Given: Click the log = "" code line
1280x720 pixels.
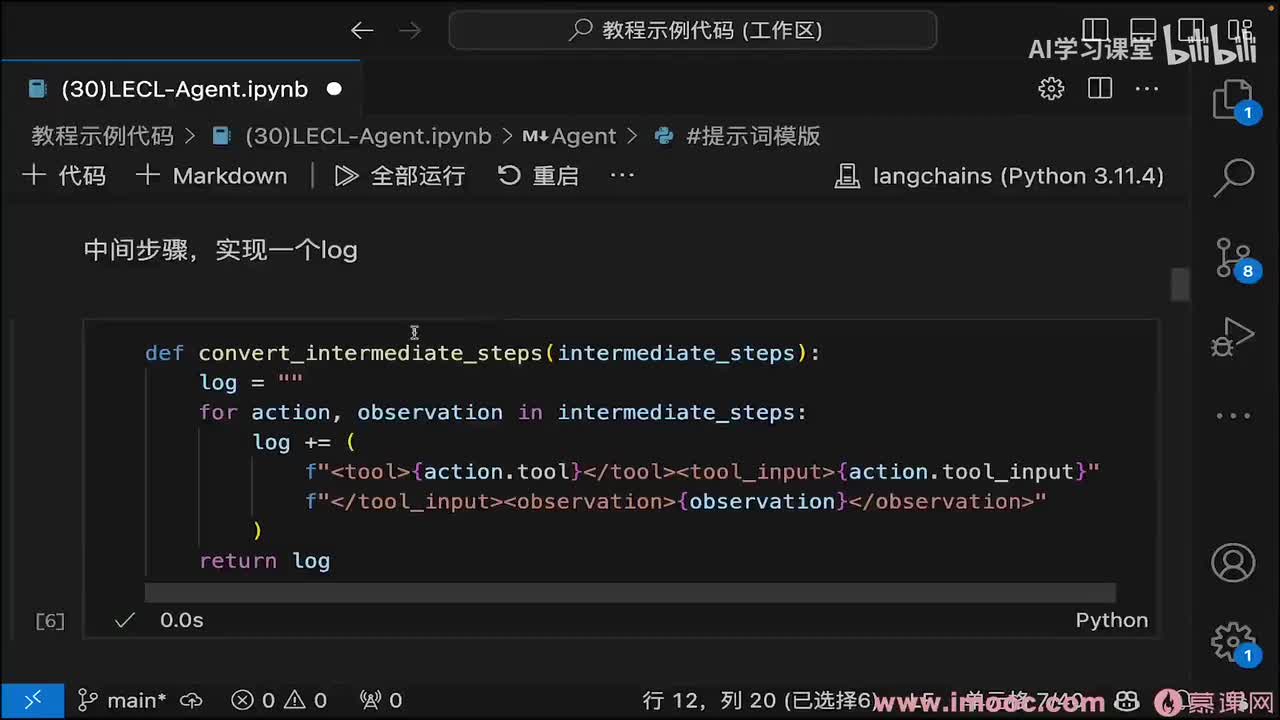Looking at the screenshot, I should pos(251,383).
